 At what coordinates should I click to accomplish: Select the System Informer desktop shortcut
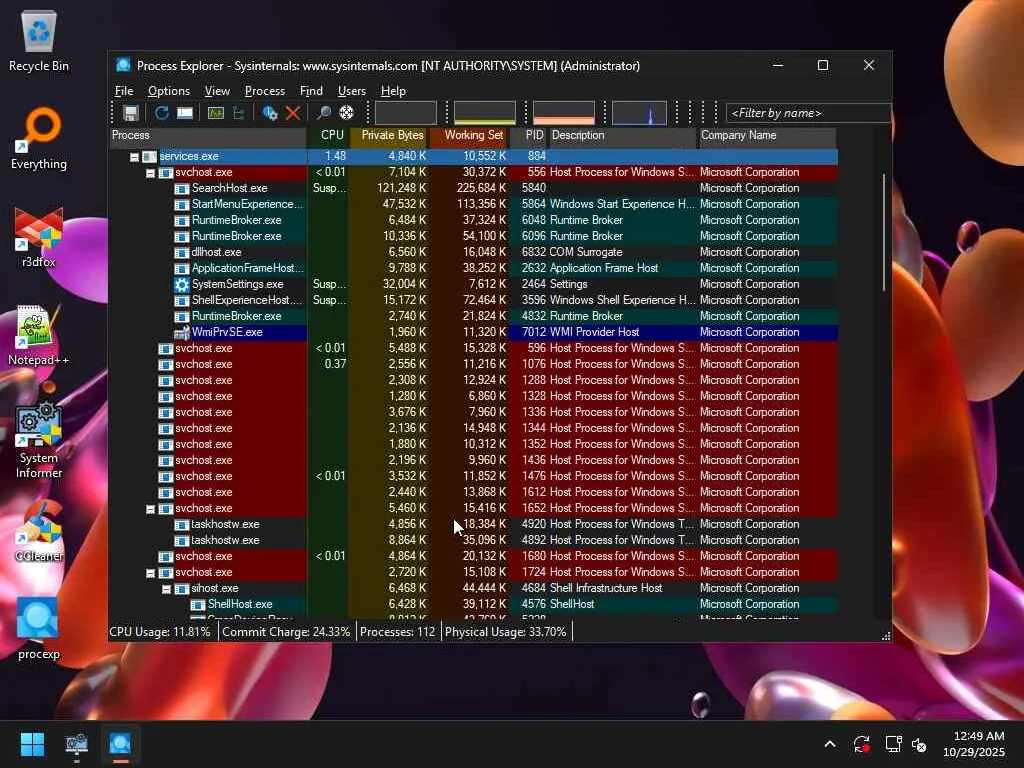click(39, 440)
